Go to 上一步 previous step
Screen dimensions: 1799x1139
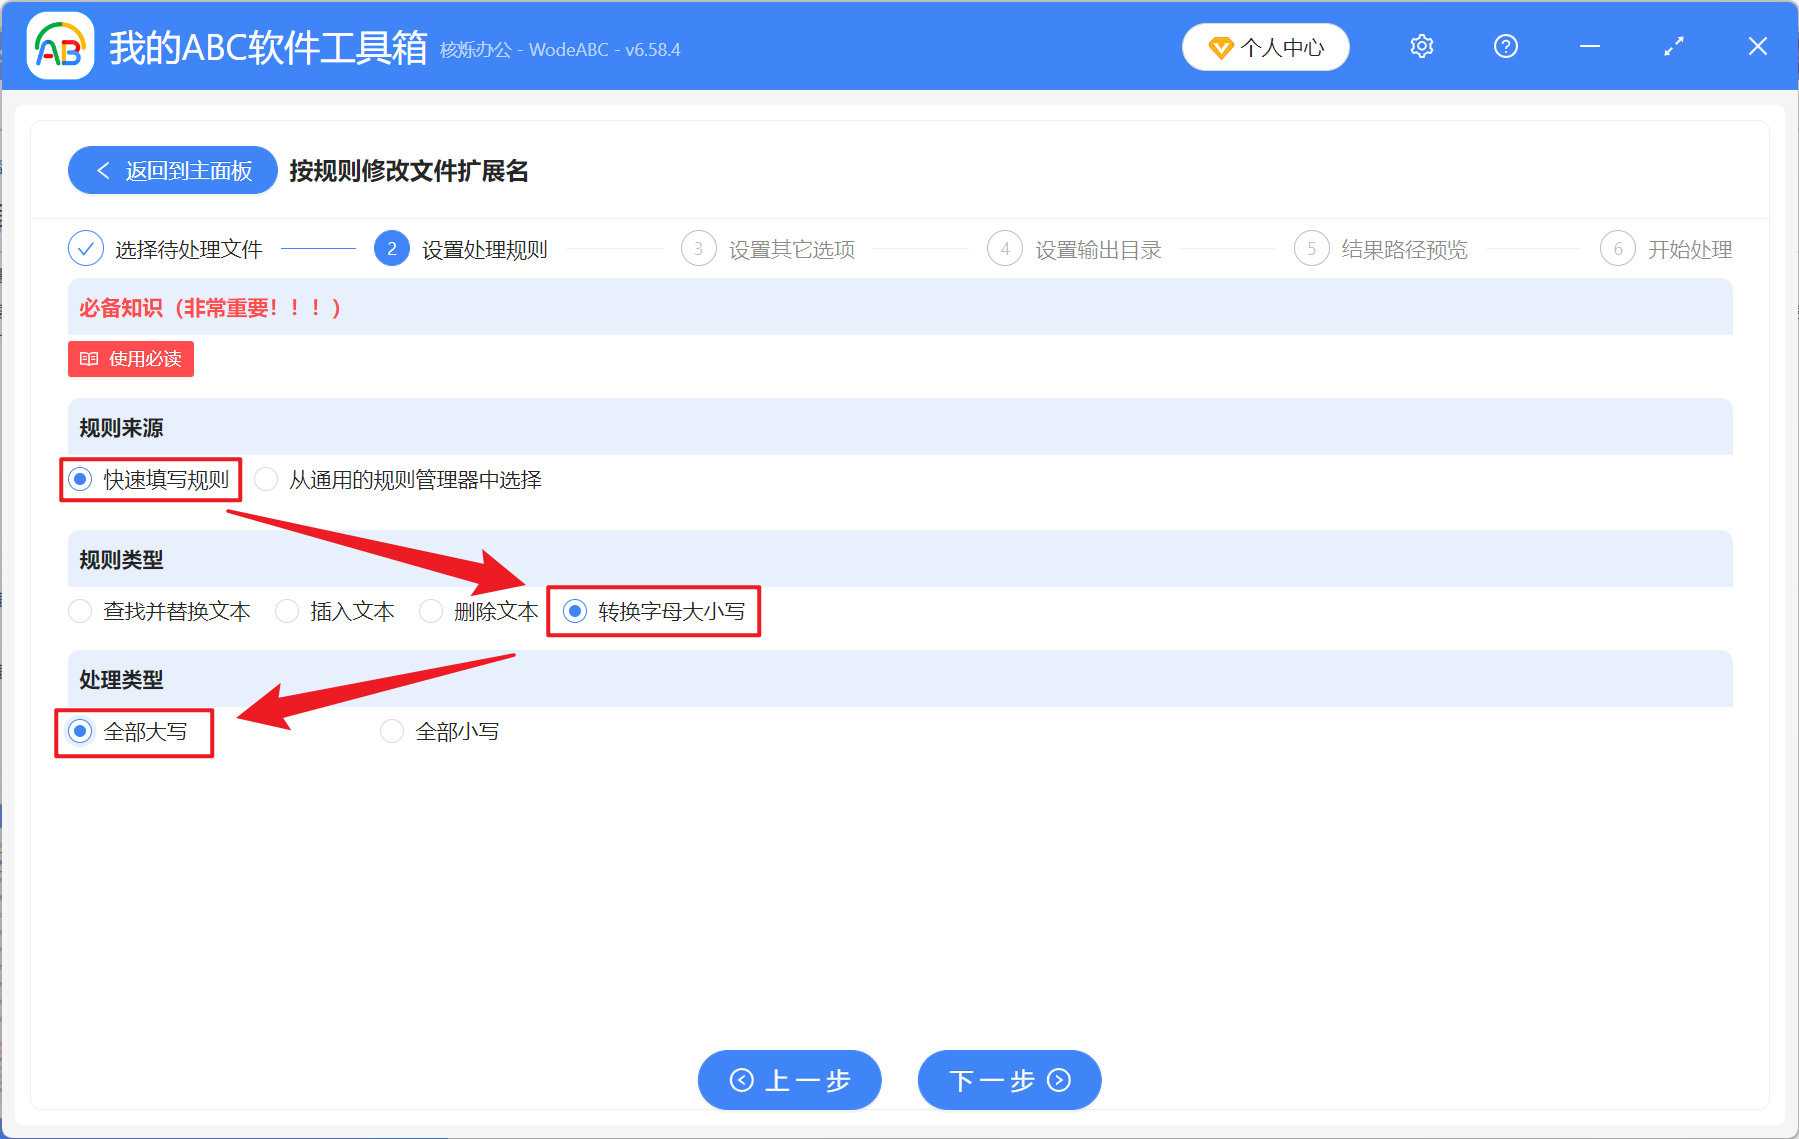click(x=790, y=1080)
